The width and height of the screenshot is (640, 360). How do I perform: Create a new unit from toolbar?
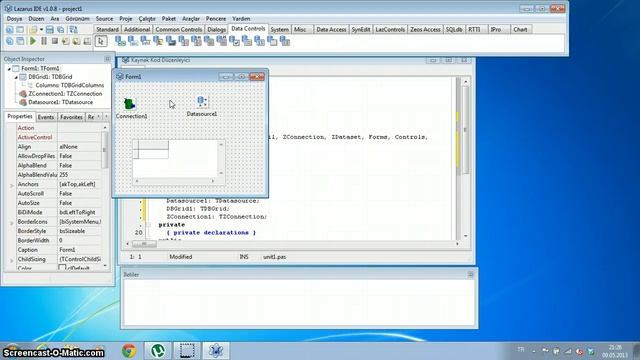pyautogui.click(x=9, y=29)
